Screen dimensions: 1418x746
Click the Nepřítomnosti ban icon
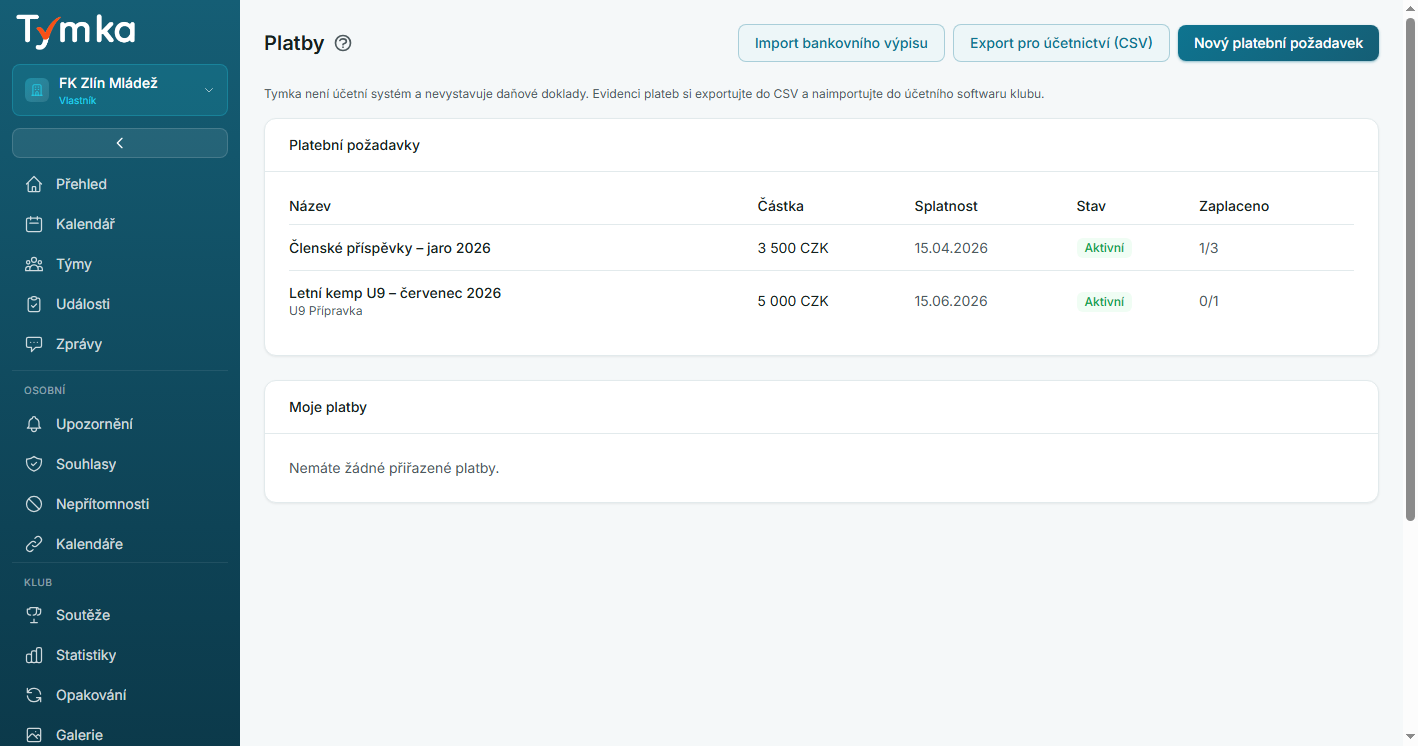[x=34, y=504]
